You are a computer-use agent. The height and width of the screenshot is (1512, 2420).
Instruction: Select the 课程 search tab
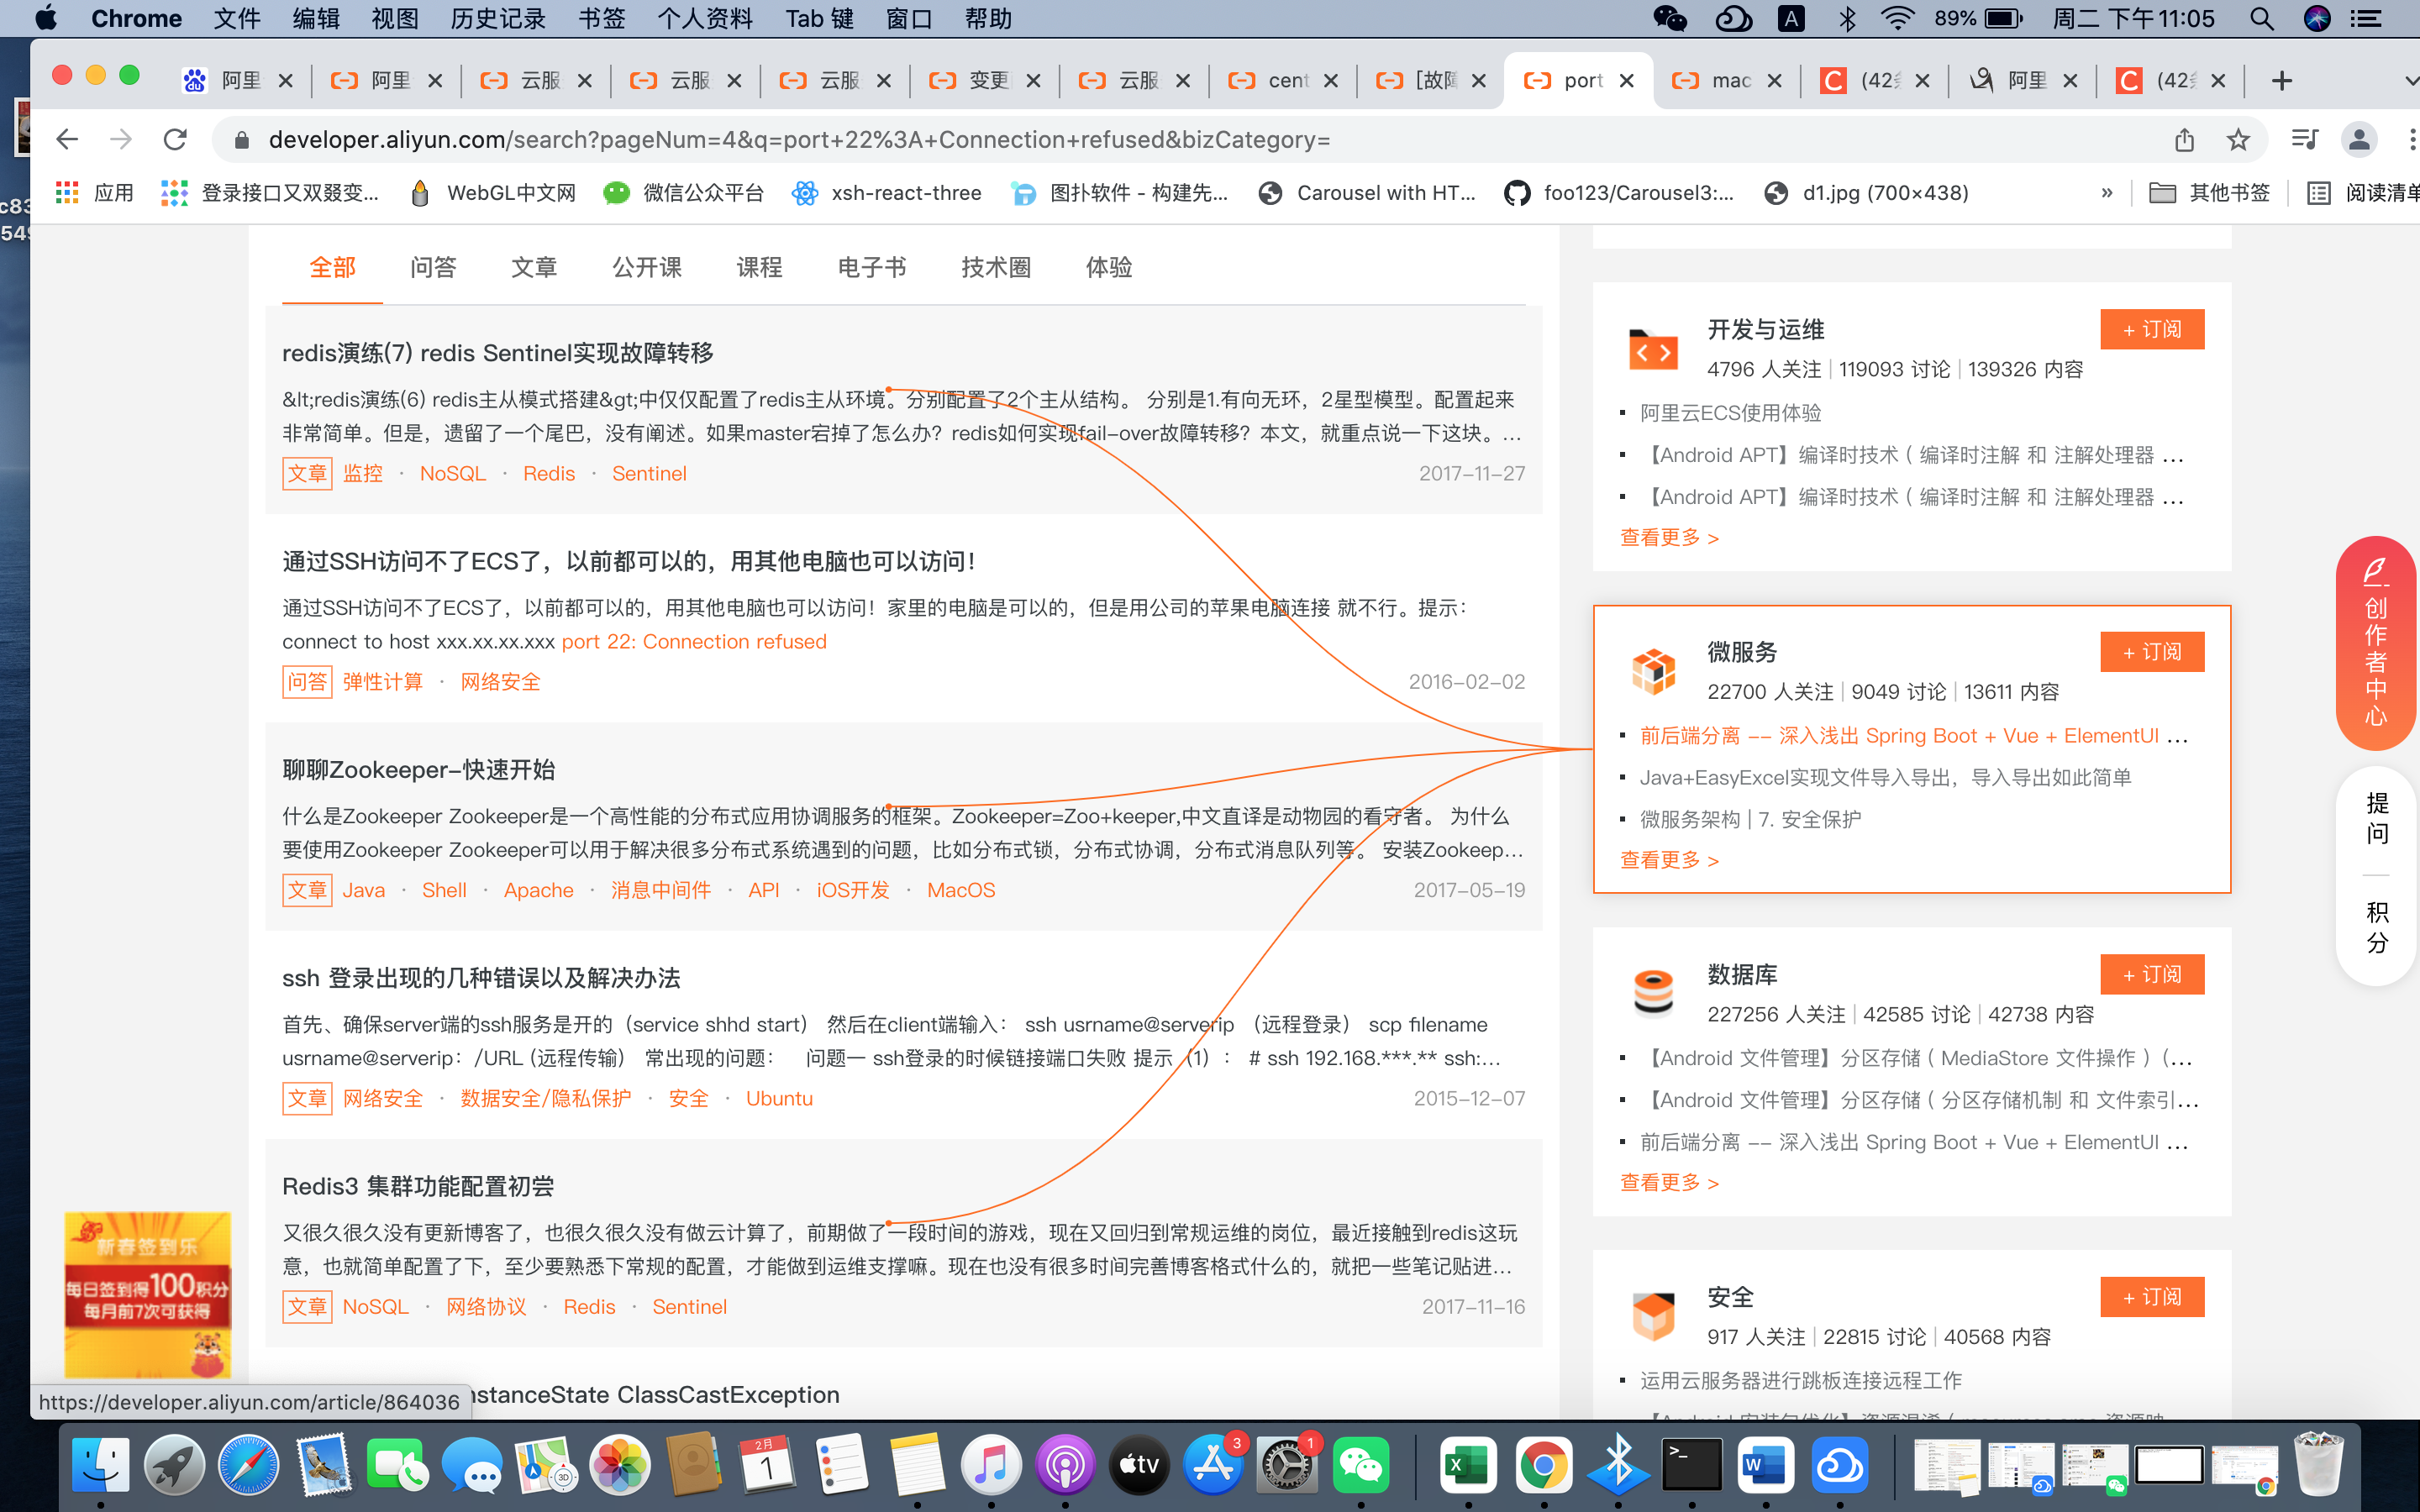(759, 267)
